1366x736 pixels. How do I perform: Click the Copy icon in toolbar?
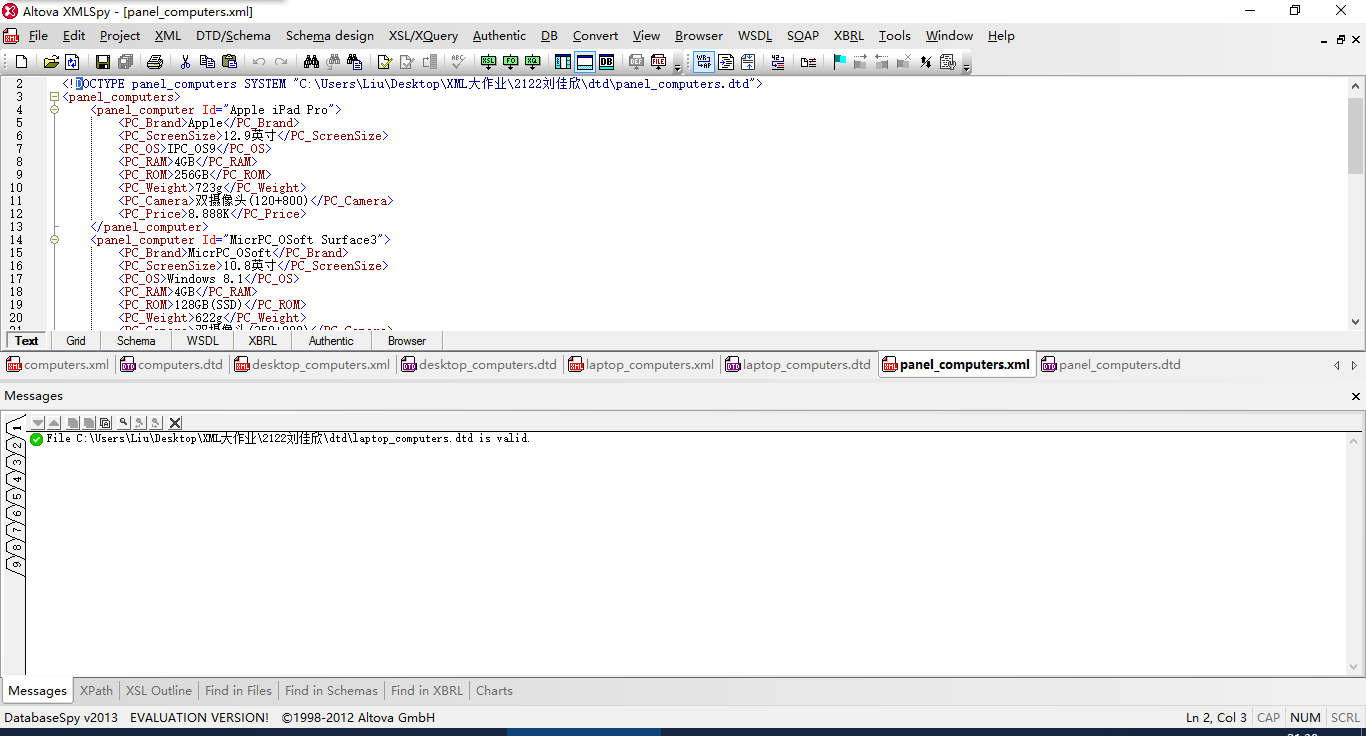[207, 62]
